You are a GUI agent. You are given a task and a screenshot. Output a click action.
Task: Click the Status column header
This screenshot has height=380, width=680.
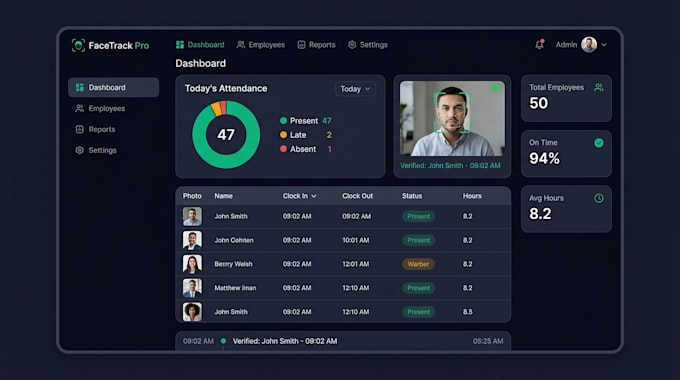(412, 196)
